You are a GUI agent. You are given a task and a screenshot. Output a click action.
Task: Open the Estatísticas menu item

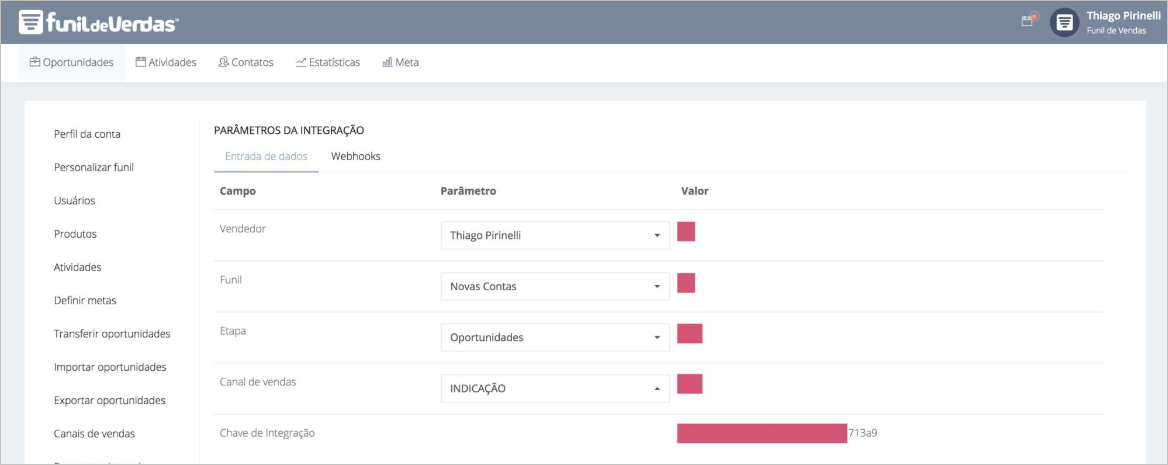328,62
